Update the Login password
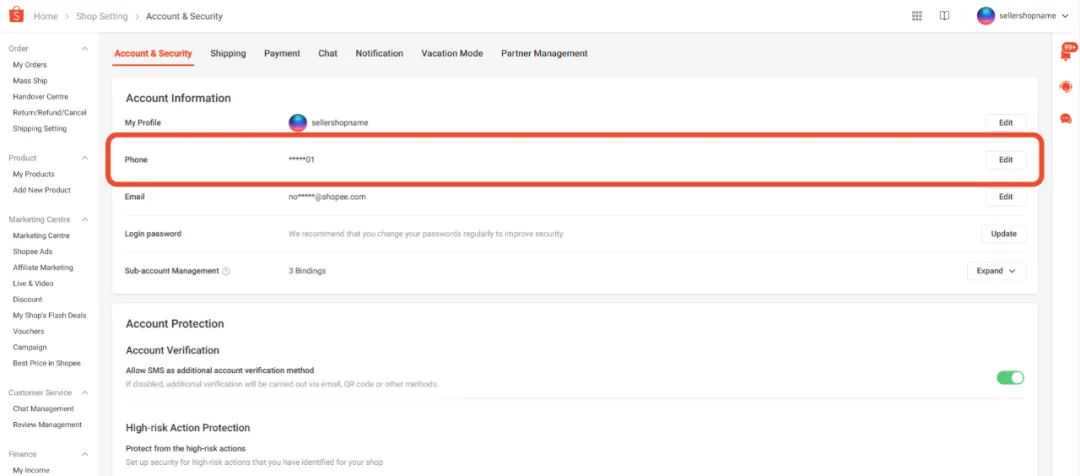Viewport: 1080px width, 476px height. click(x=1003, y=234)
